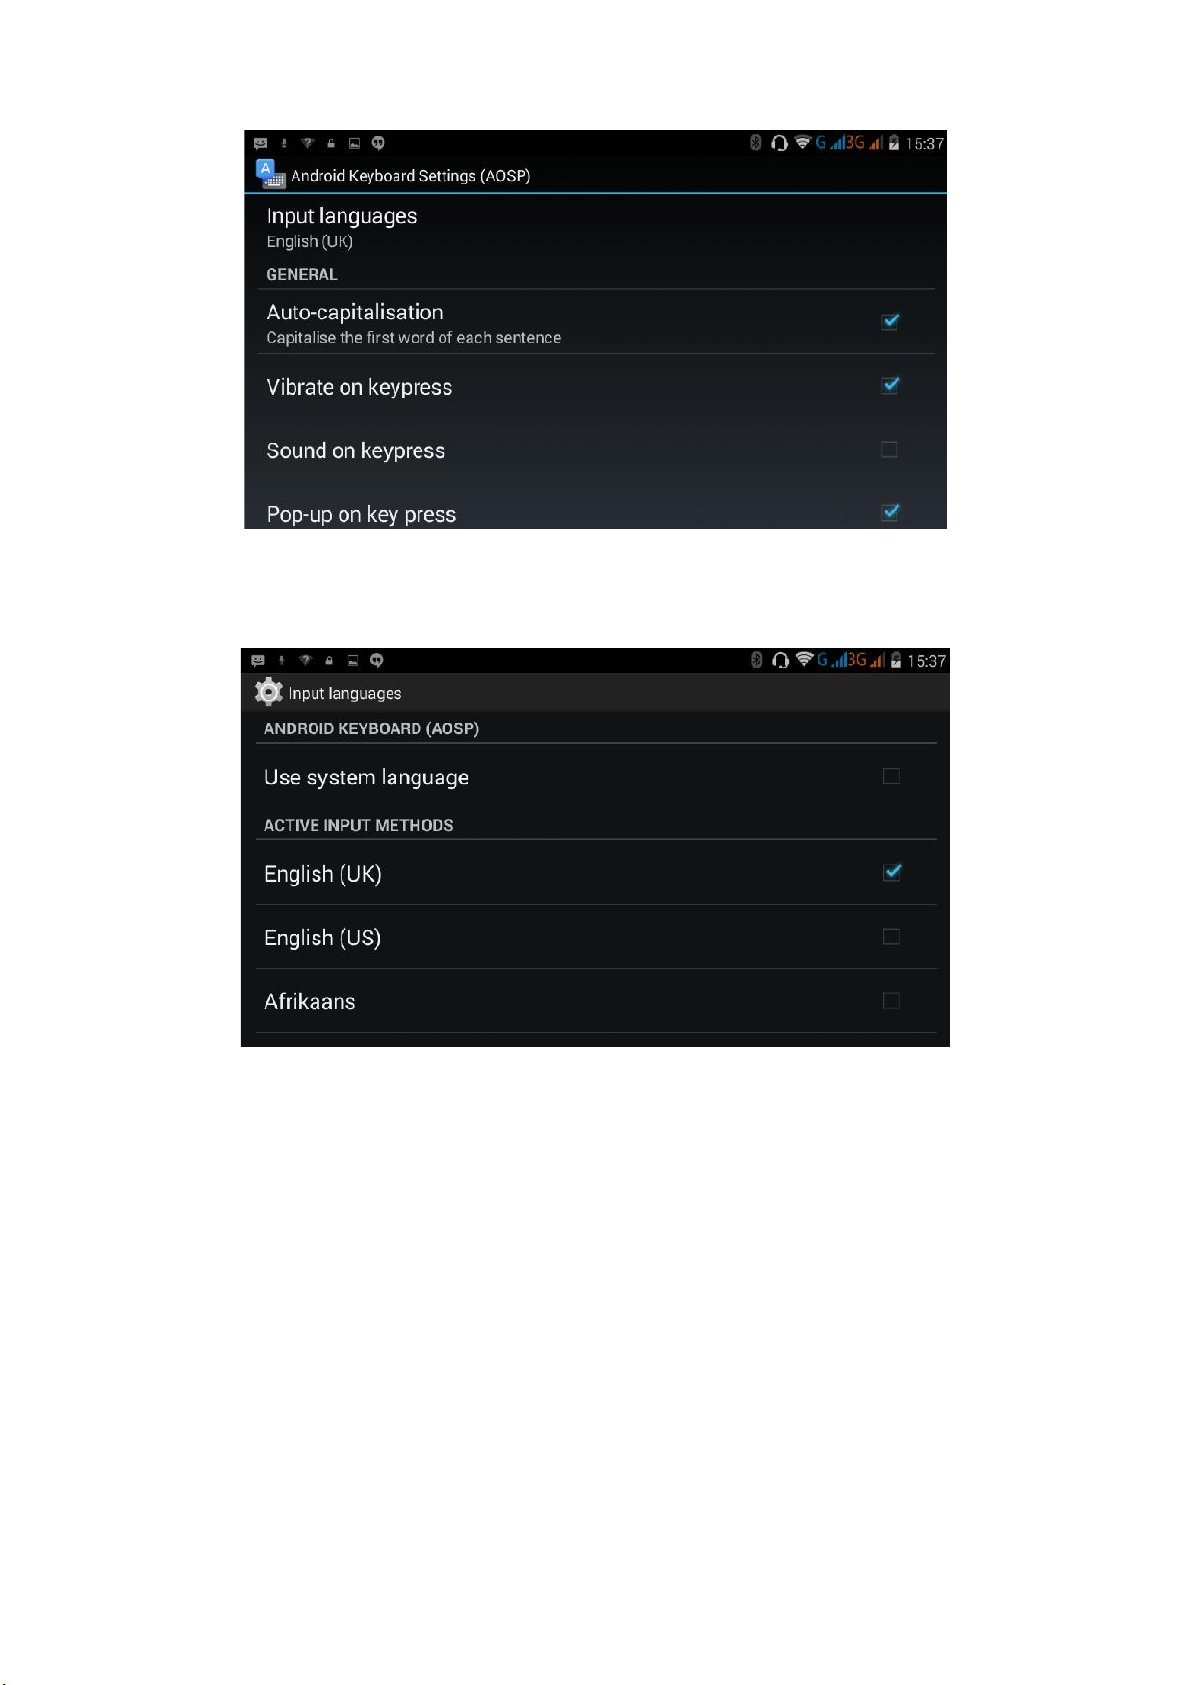
Task: Enable Sound on keypress checkbox
Action: [889, 450]
